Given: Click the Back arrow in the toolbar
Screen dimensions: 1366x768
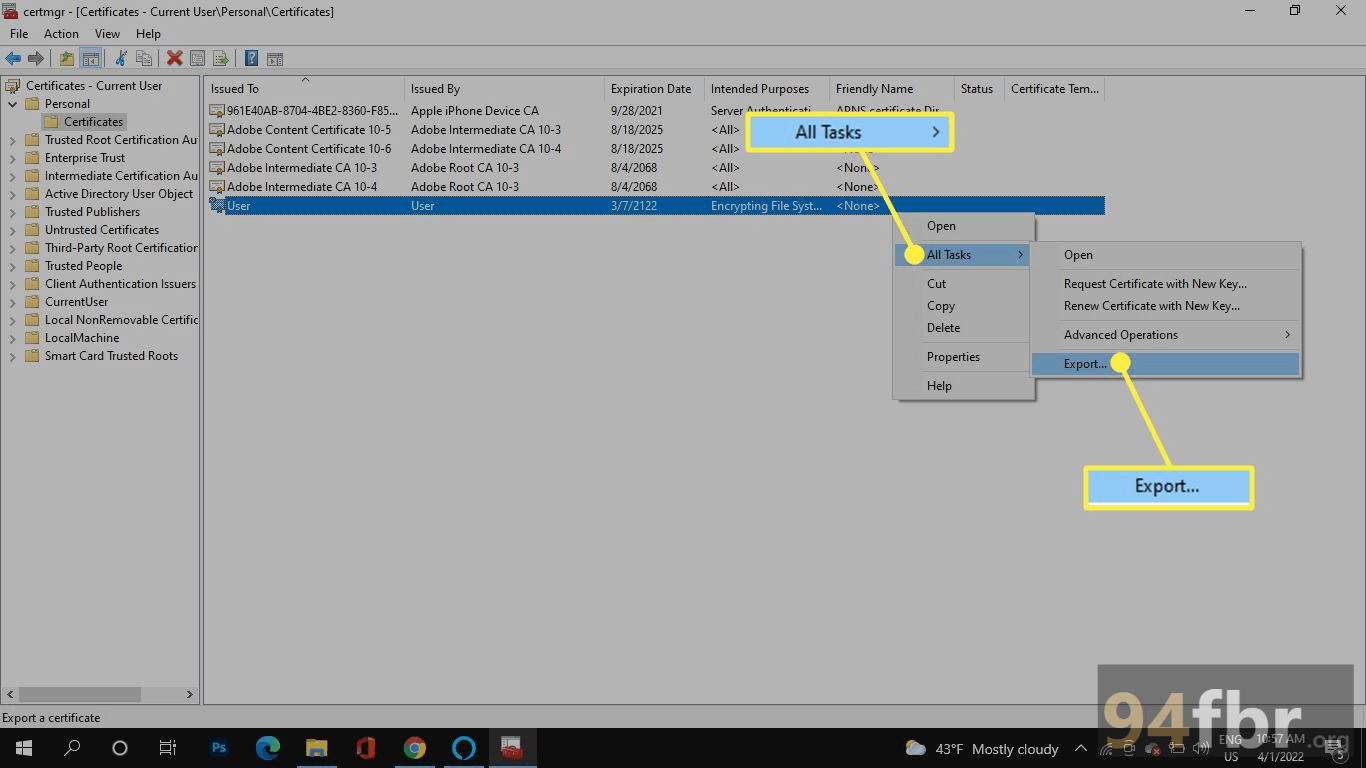Looking at the screenshot, I should pos(13,59).
